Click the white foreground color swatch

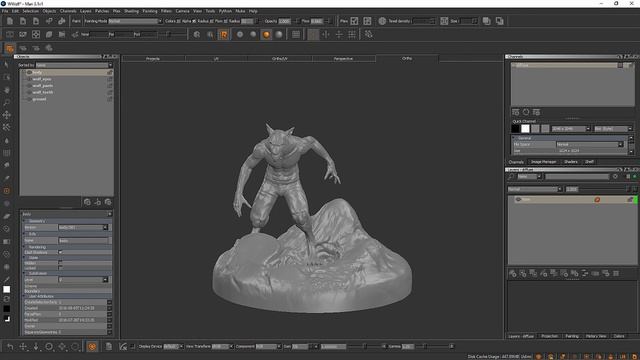[7, 289]
